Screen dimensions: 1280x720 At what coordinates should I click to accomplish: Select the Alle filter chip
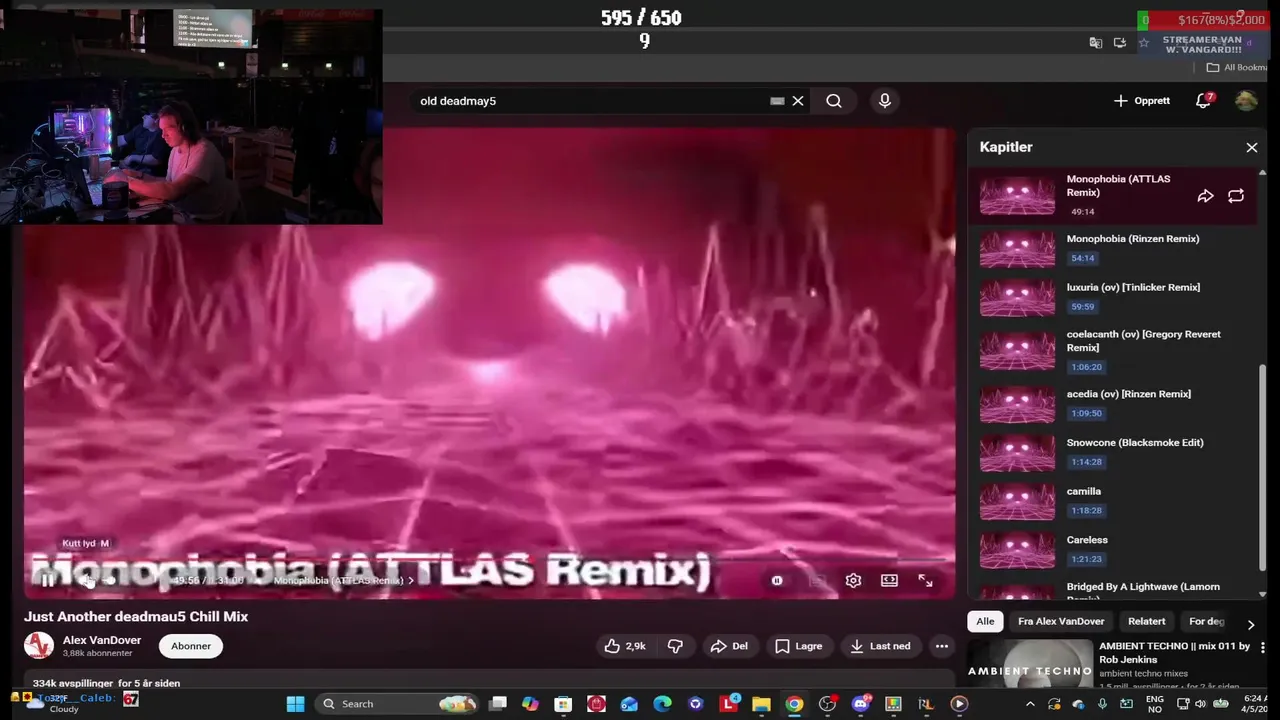[x=985, y=621]
